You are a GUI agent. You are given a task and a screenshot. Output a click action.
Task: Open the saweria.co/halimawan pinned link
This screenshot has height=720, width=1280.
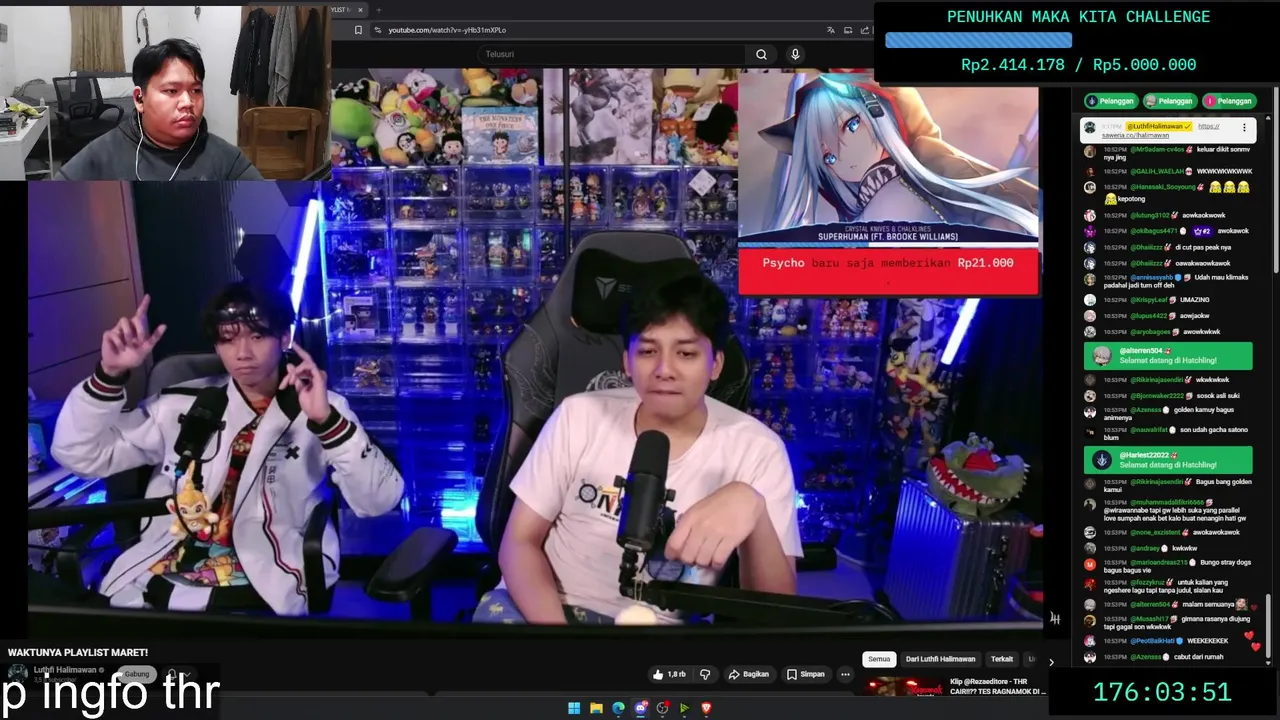click(1134, 135)
